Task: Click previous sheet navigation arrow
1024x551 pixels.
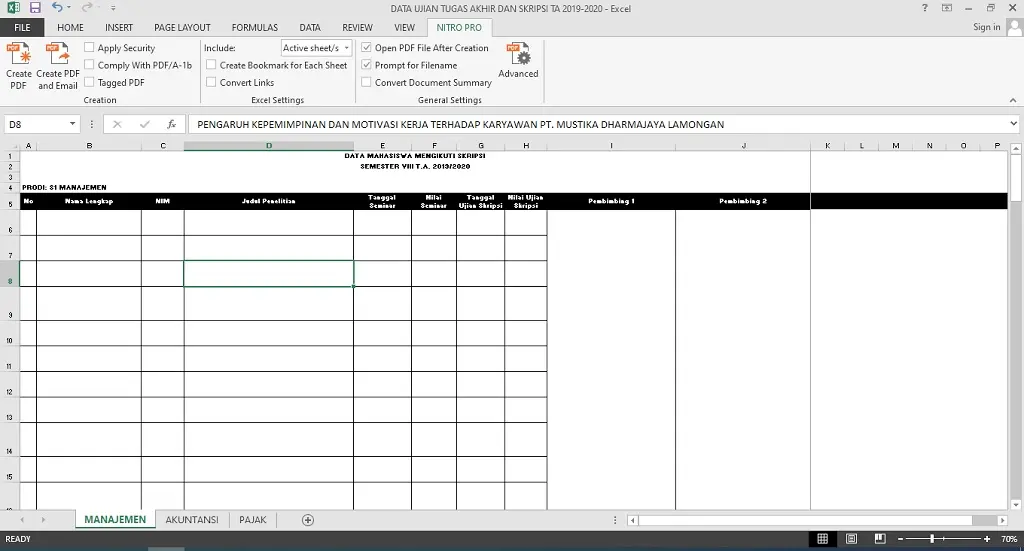Action: click(x=22, y=520)
